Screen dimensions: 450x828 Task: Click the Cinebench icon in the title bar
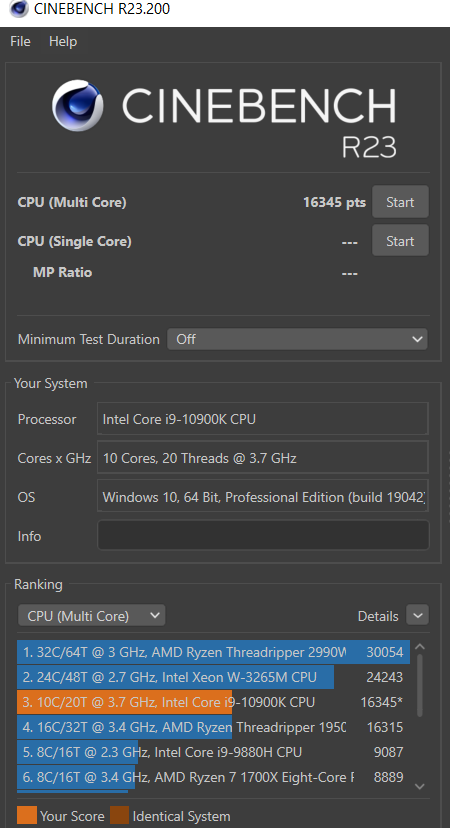(18, 8)
